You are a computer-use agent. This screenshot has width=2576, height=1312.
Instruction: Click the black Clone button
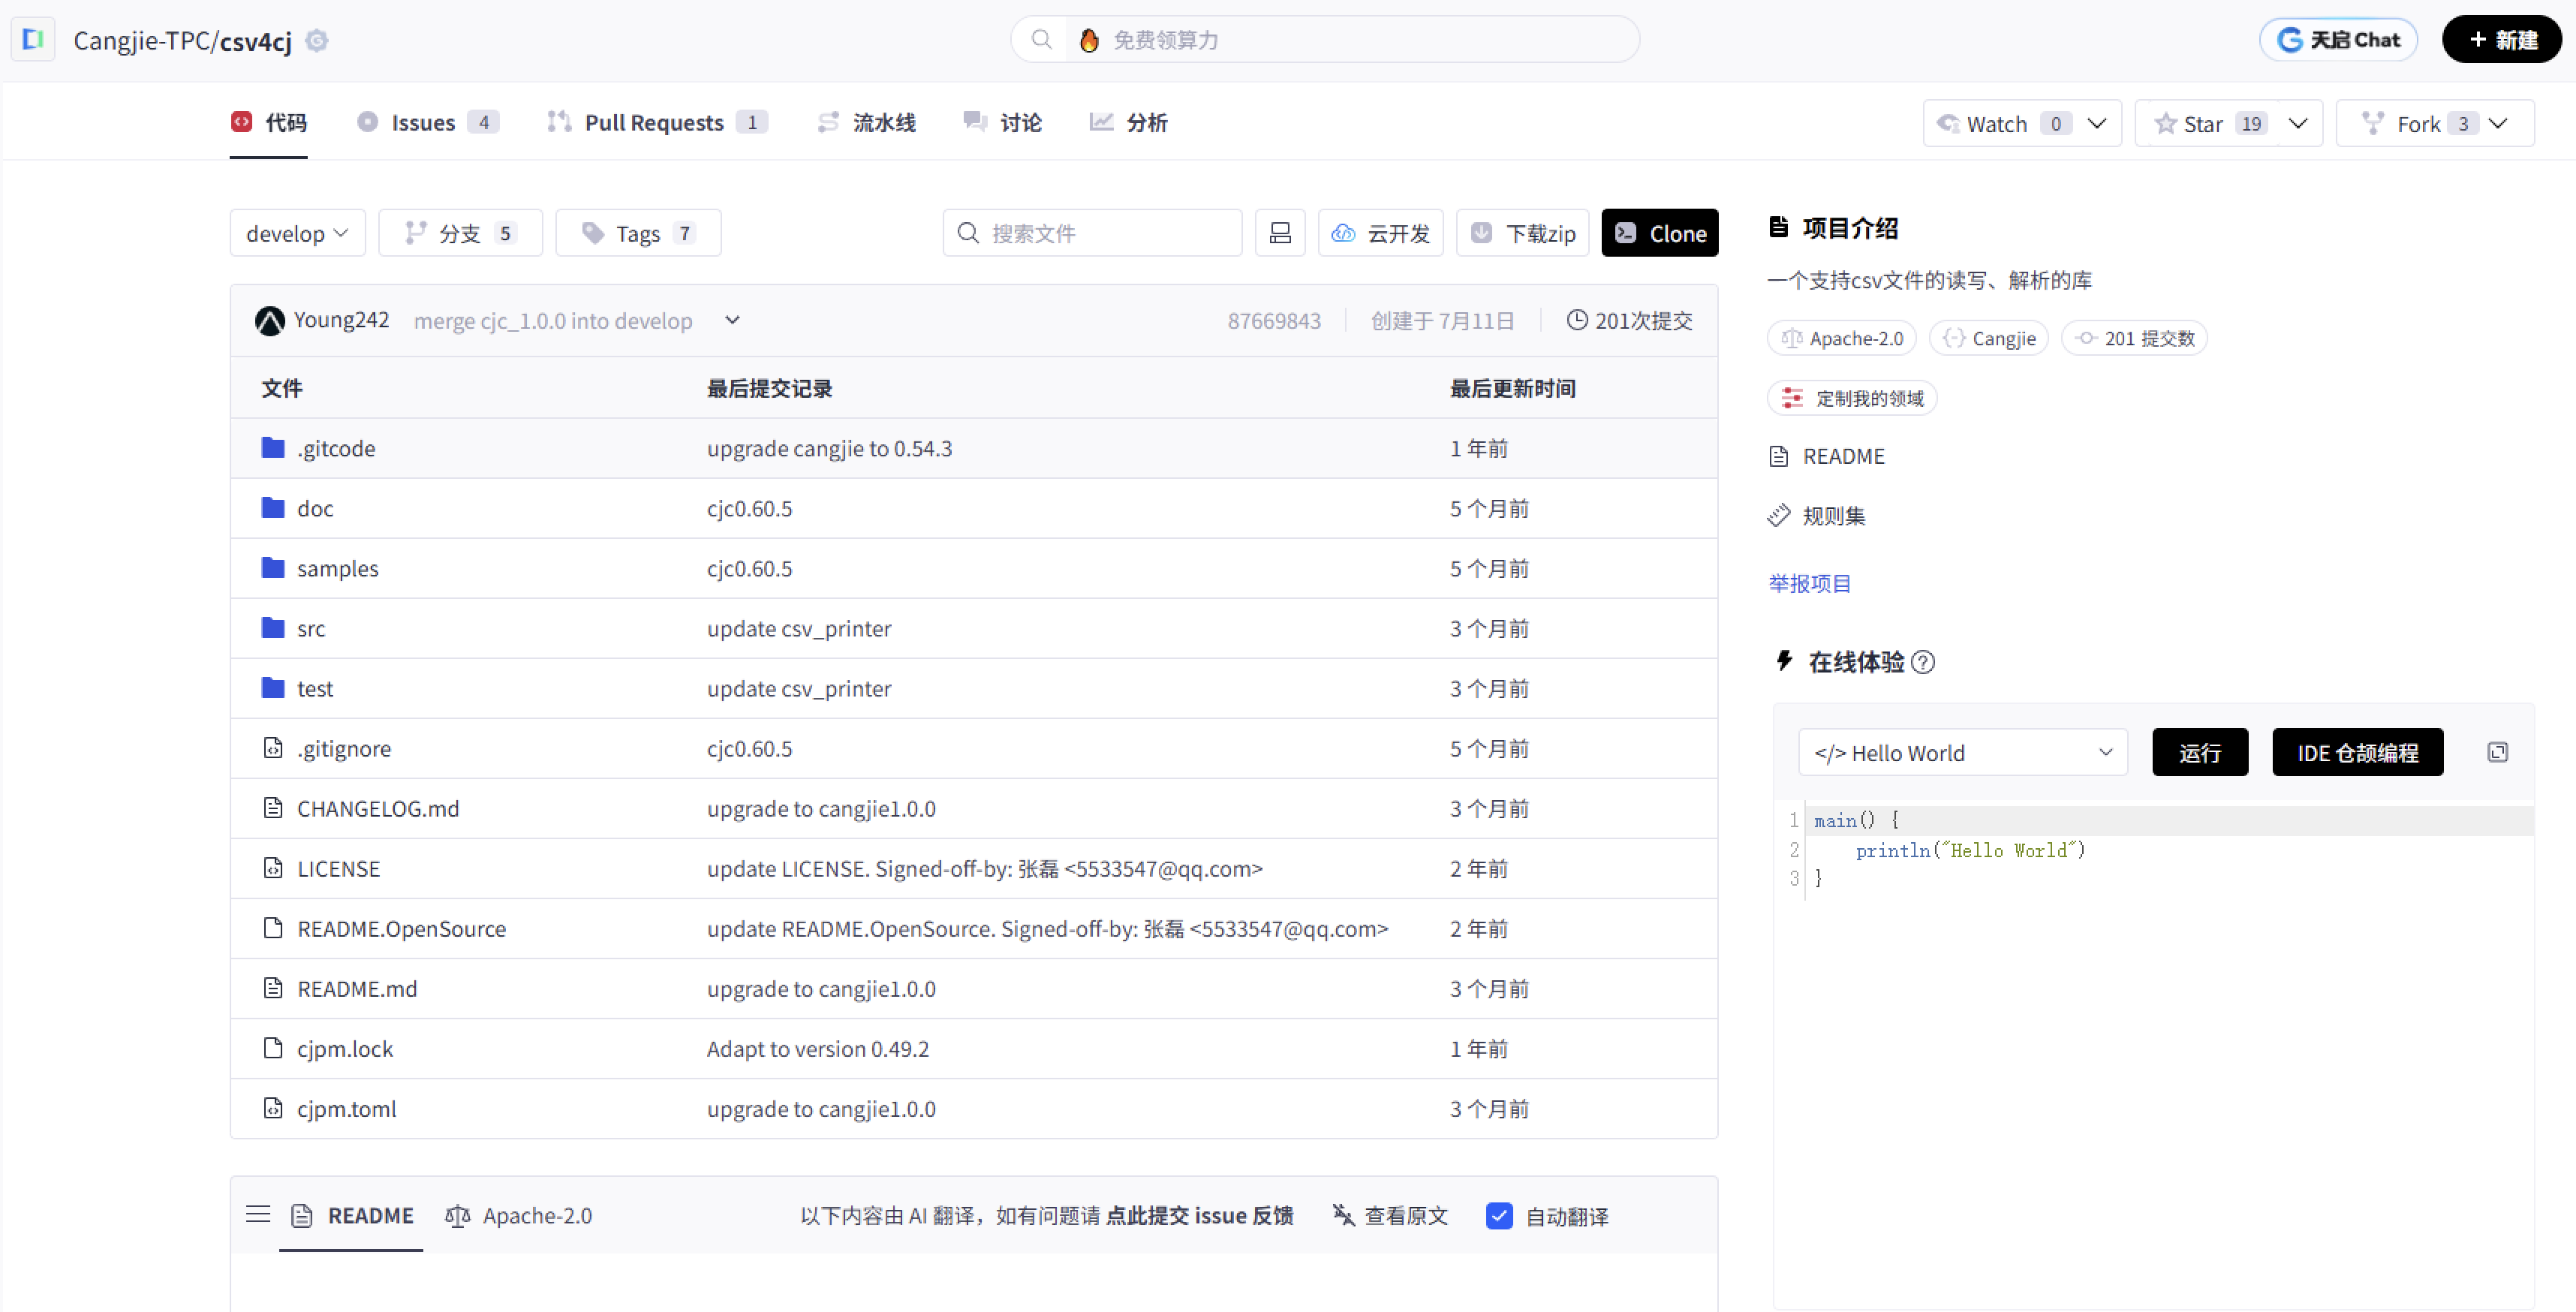click(x=1659, y=233)
